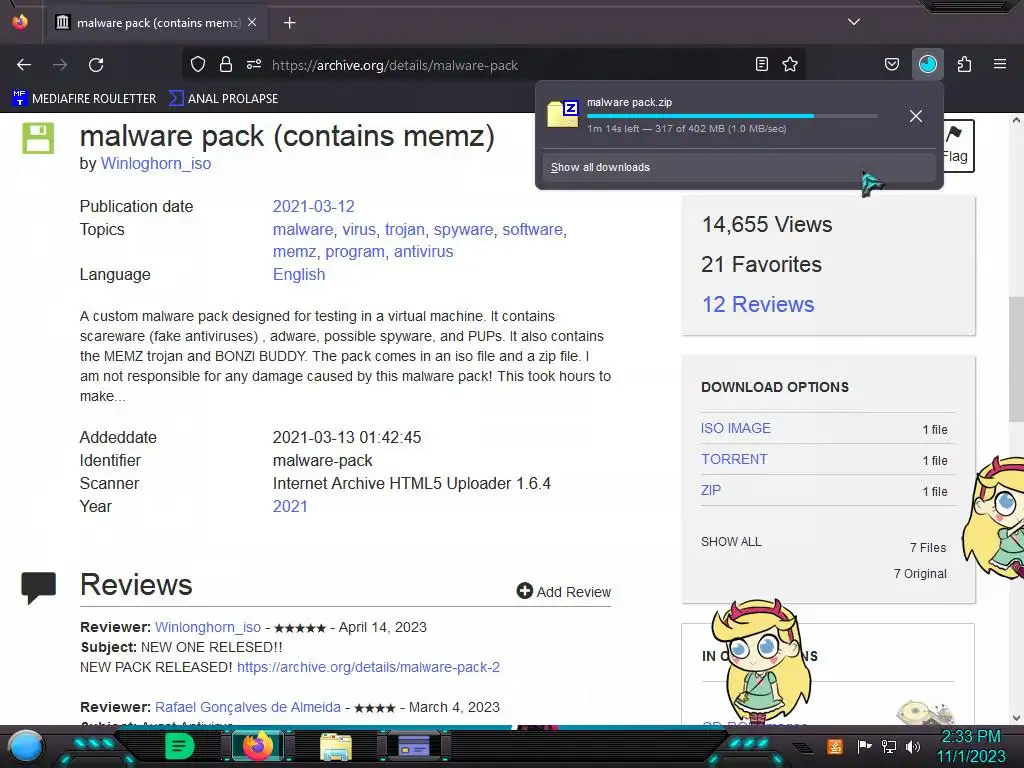Image resolution: width=1024 pixels, height=768 pixels.
Task: Click Add Review plus button
Action: tap(564, 592)
